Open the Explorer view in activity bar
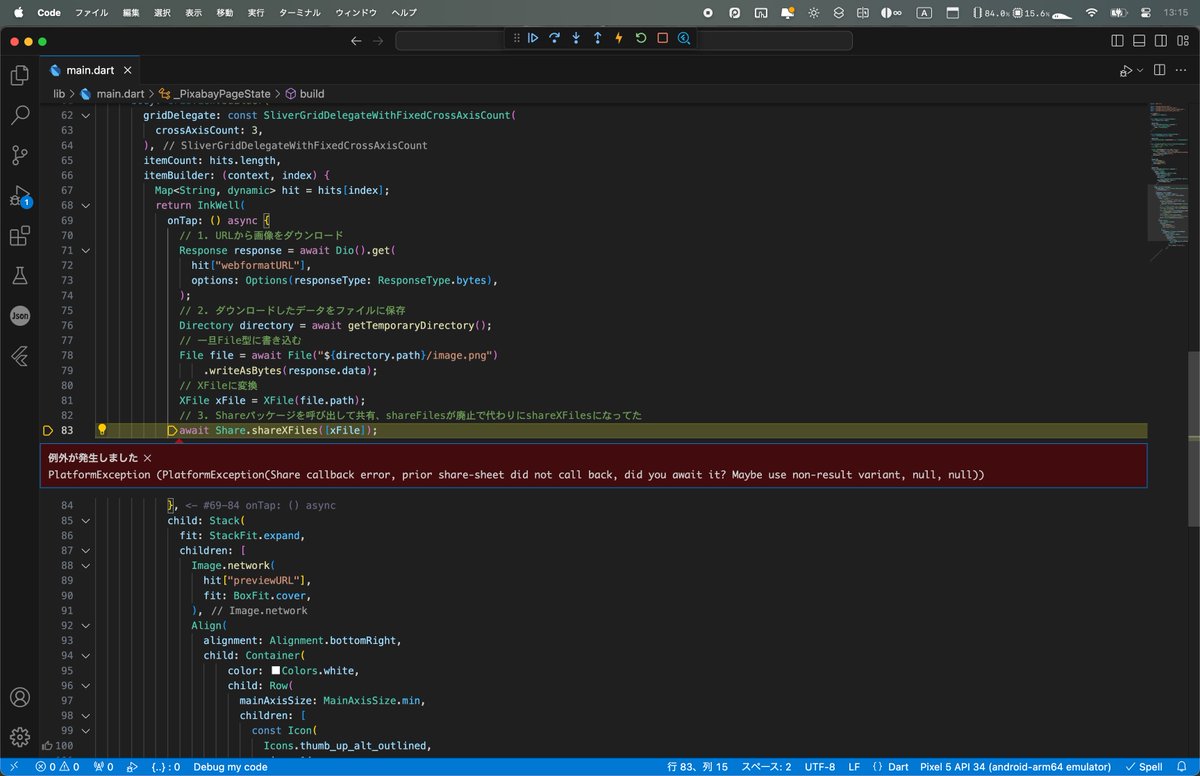Image resolution: width=1200 pixels, height=776 pixels. coord(19,75)
